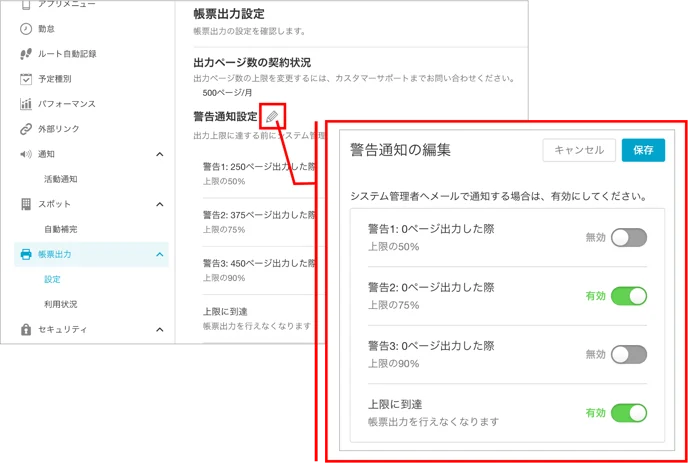
Task: Click the footprints icon for ルート自動記録
Action: point(26,54)
